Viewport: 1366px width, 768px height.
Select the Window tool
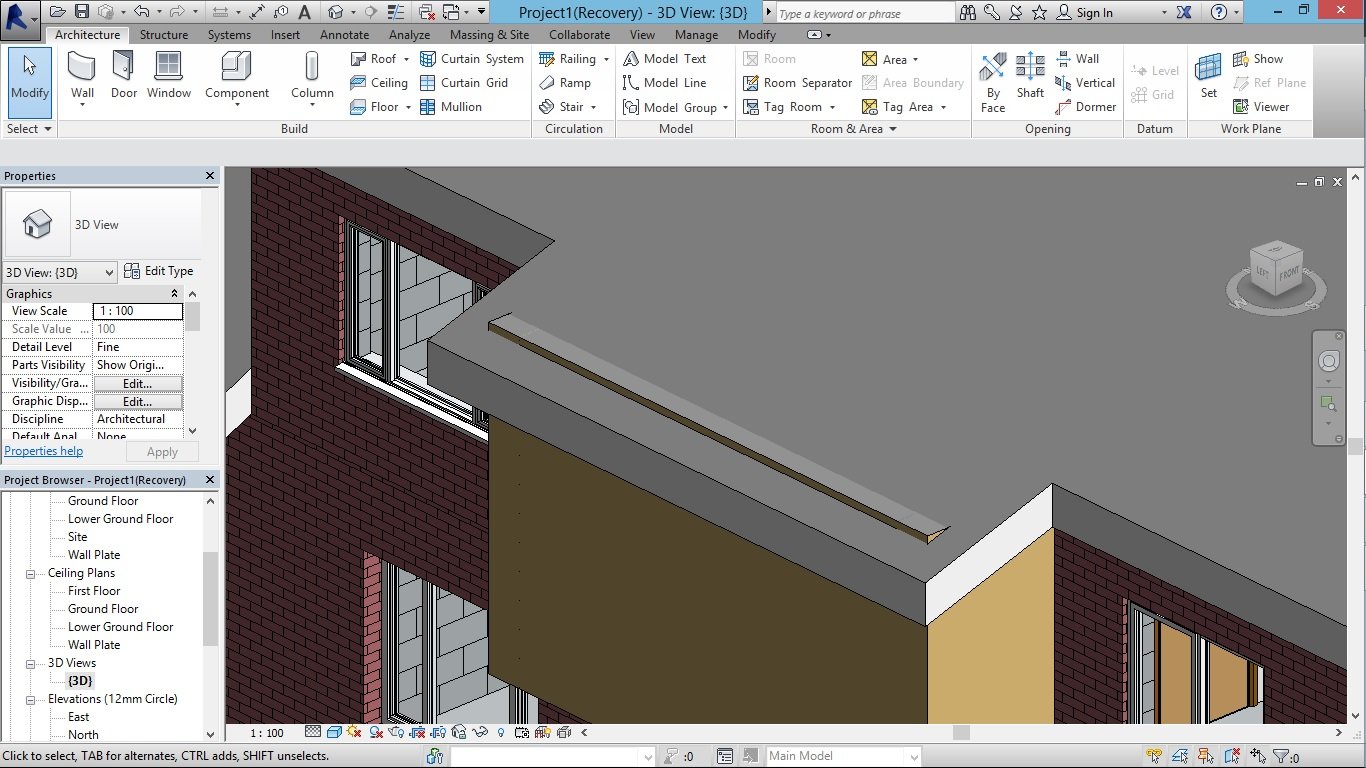point(169,76)
